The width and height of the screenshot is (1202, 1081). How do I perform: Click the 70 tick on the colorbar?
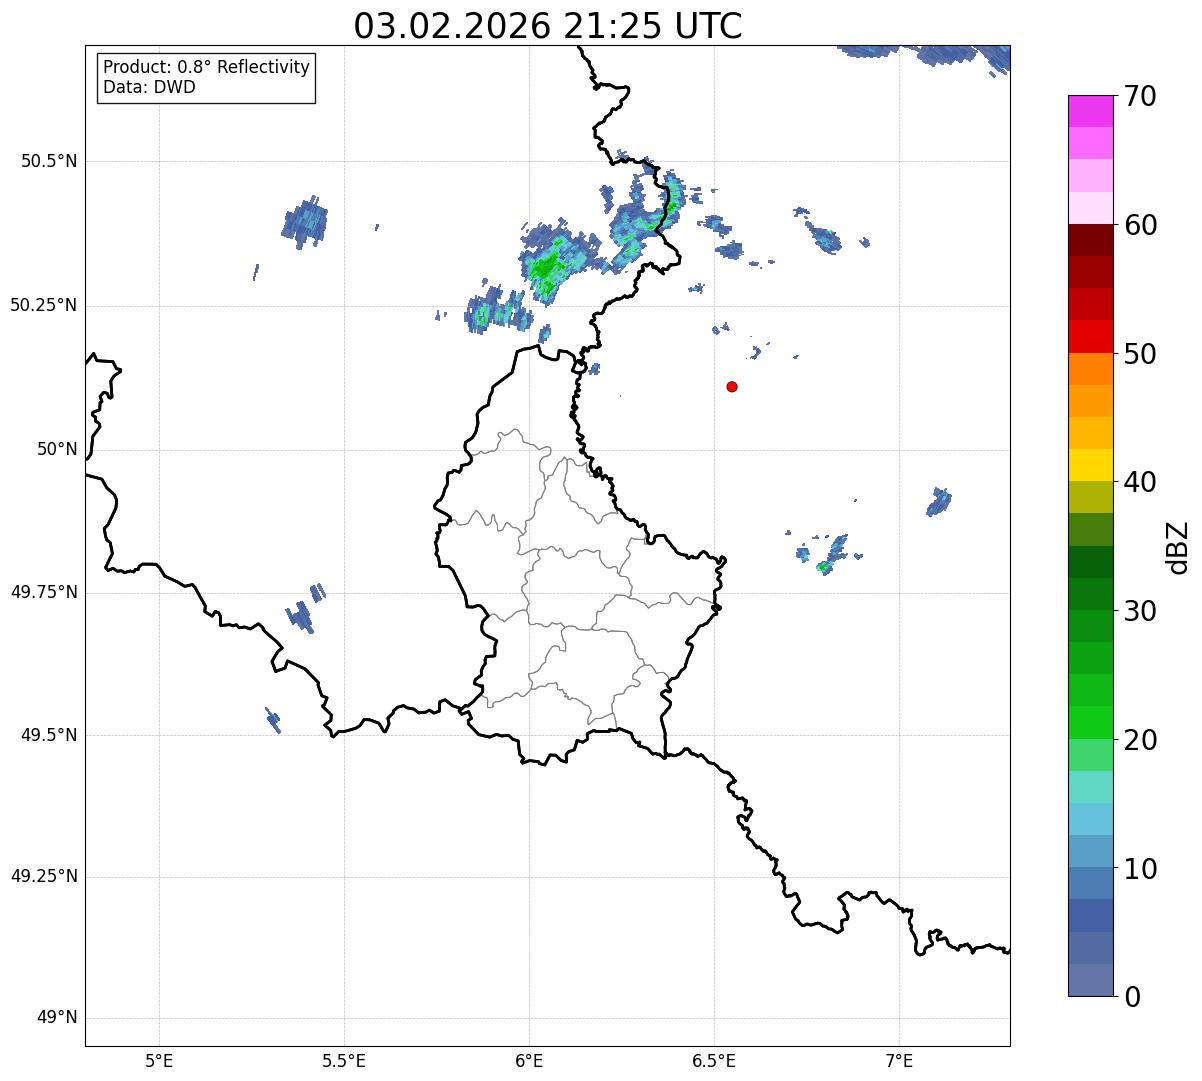point(1140,96)
